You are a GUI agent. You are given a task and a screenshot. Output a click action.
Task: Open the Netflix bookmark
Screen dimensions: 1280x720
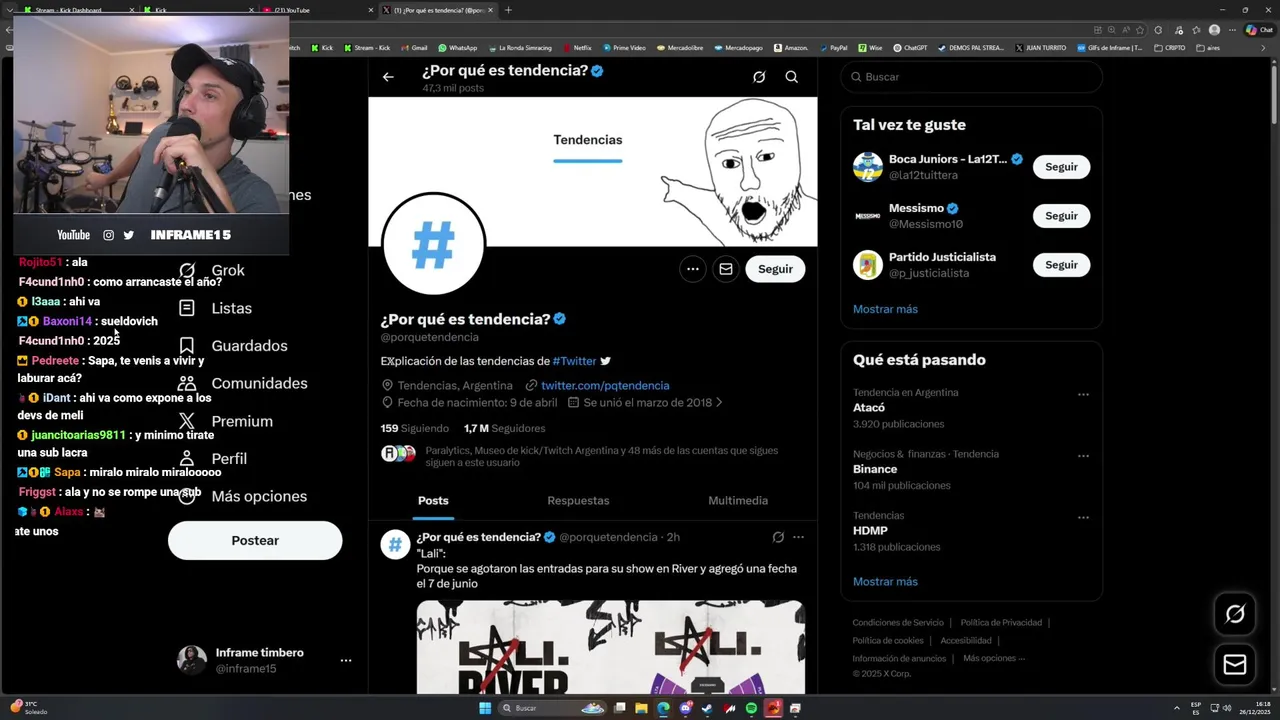(577, 48)
